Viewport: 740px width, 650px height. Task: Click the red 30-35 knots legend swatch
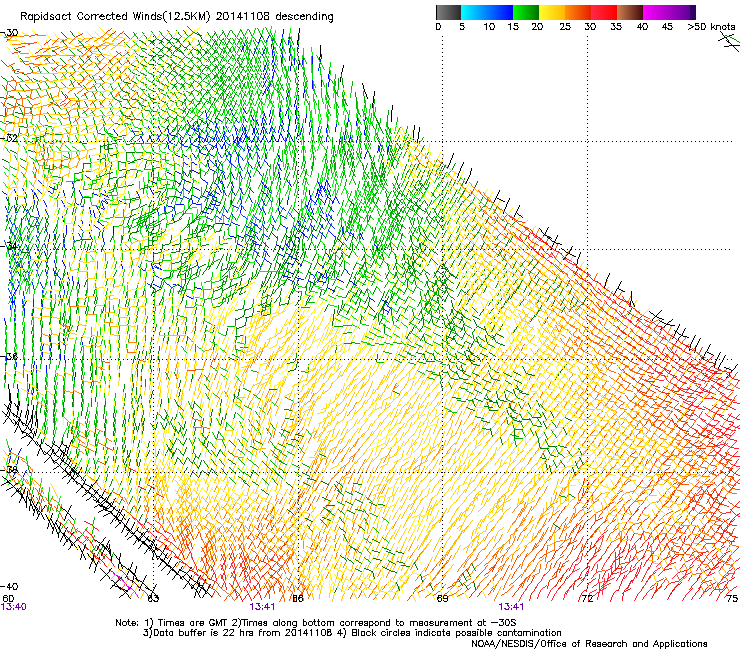(x=604, y=12)
